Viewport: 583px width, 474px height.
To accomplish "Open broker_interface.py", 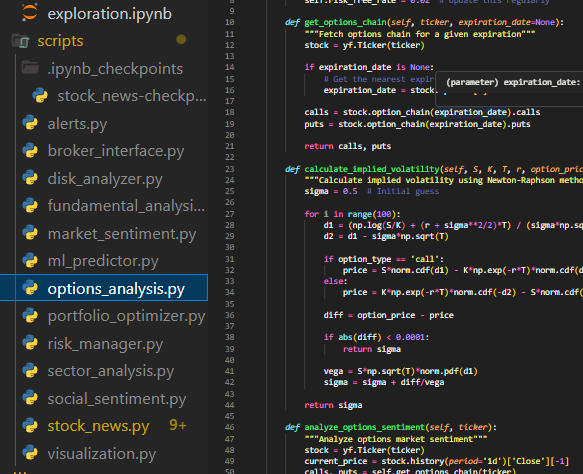I will (116, 151).
